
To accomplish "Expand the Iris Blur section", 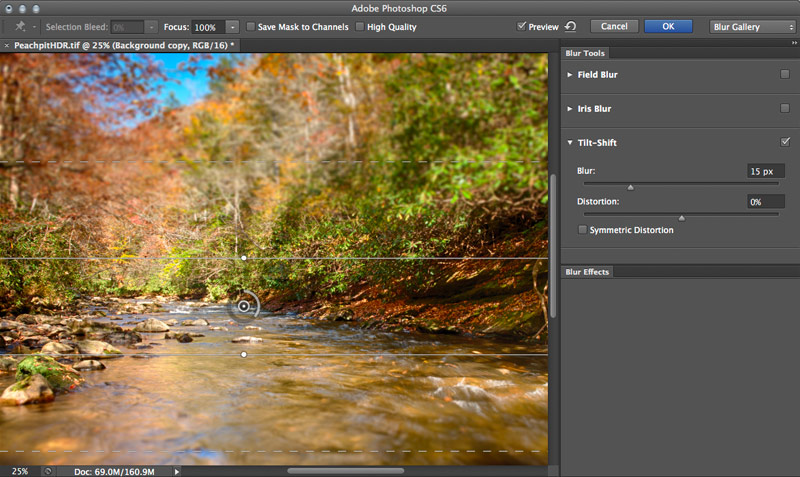I will click(570, 108).
